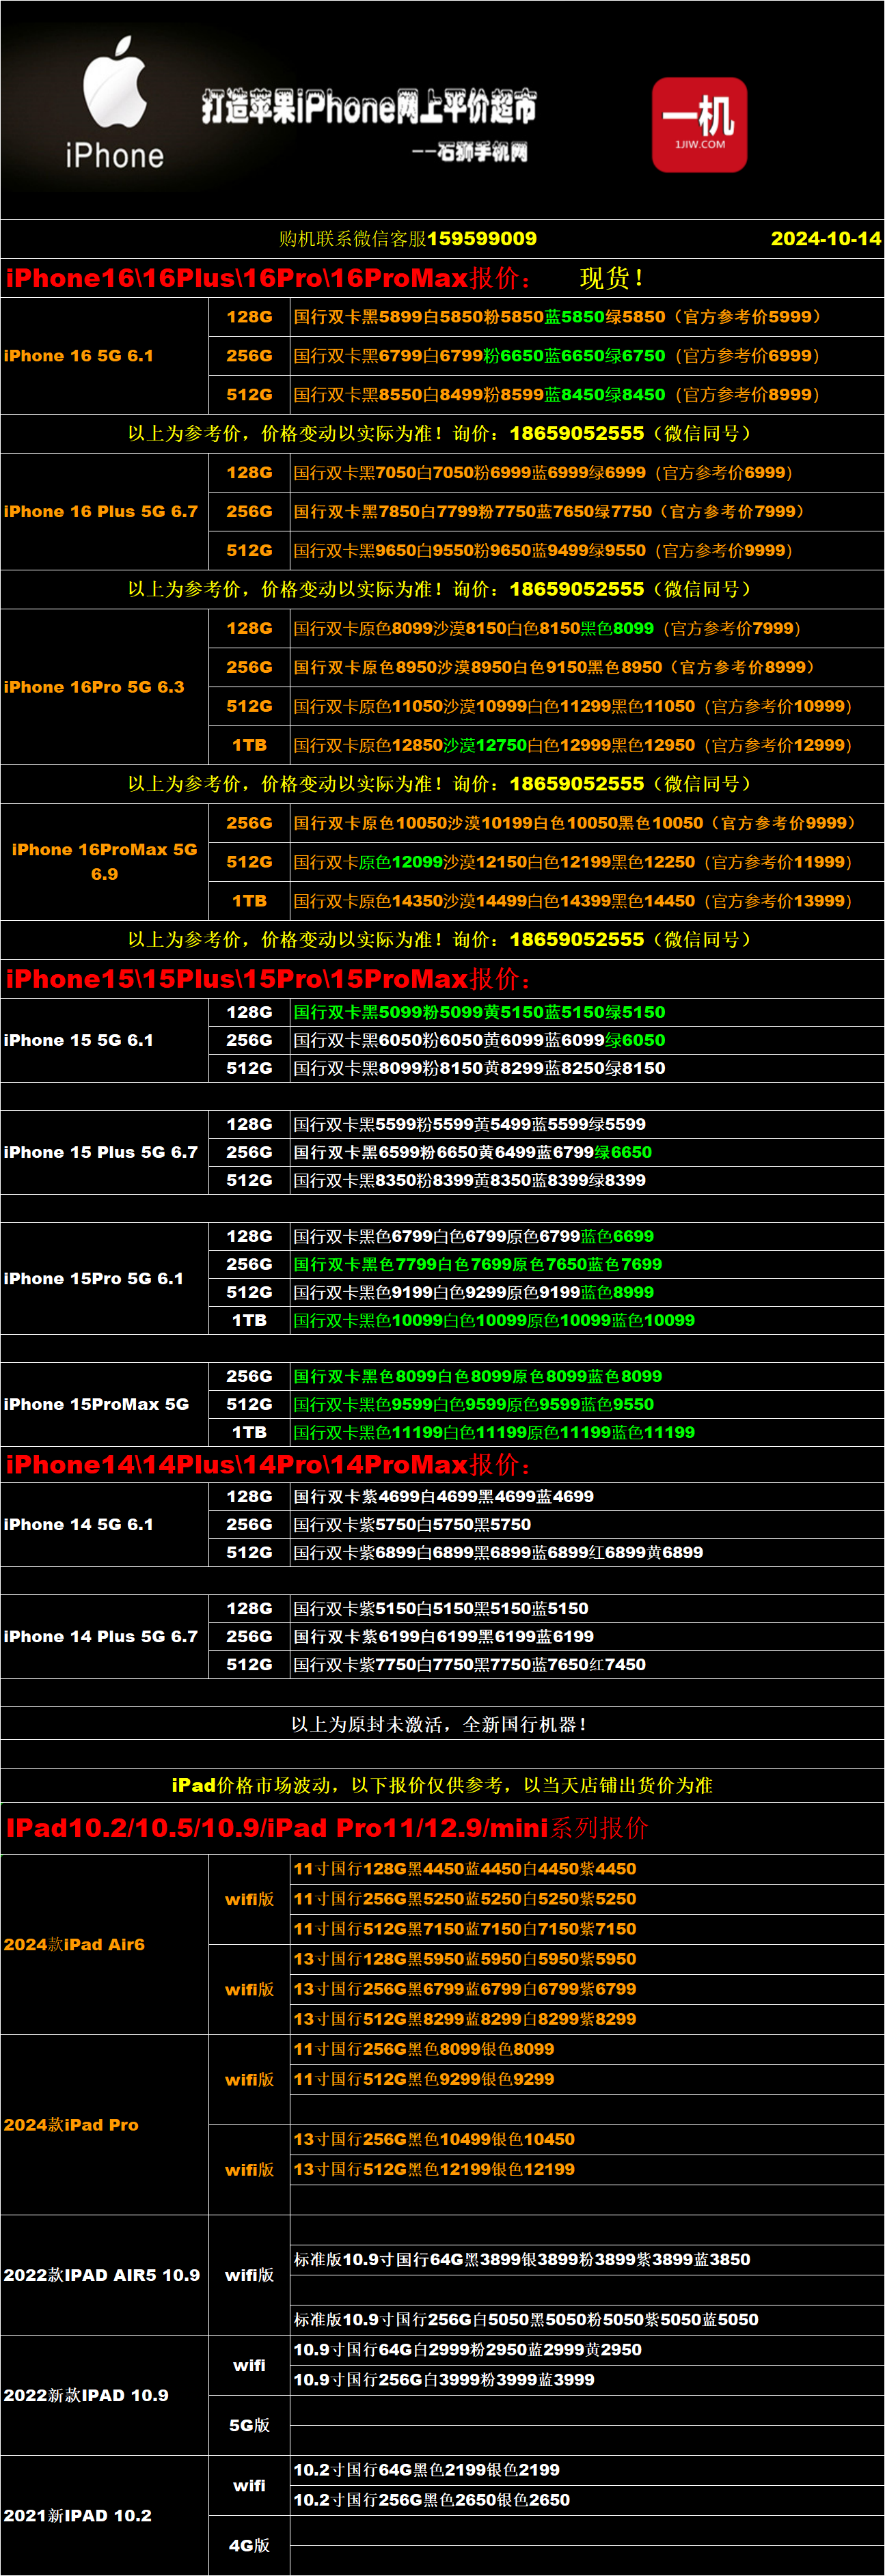
Task: Click the Apple iPhone logo
Action: click(x=114, y=103)
